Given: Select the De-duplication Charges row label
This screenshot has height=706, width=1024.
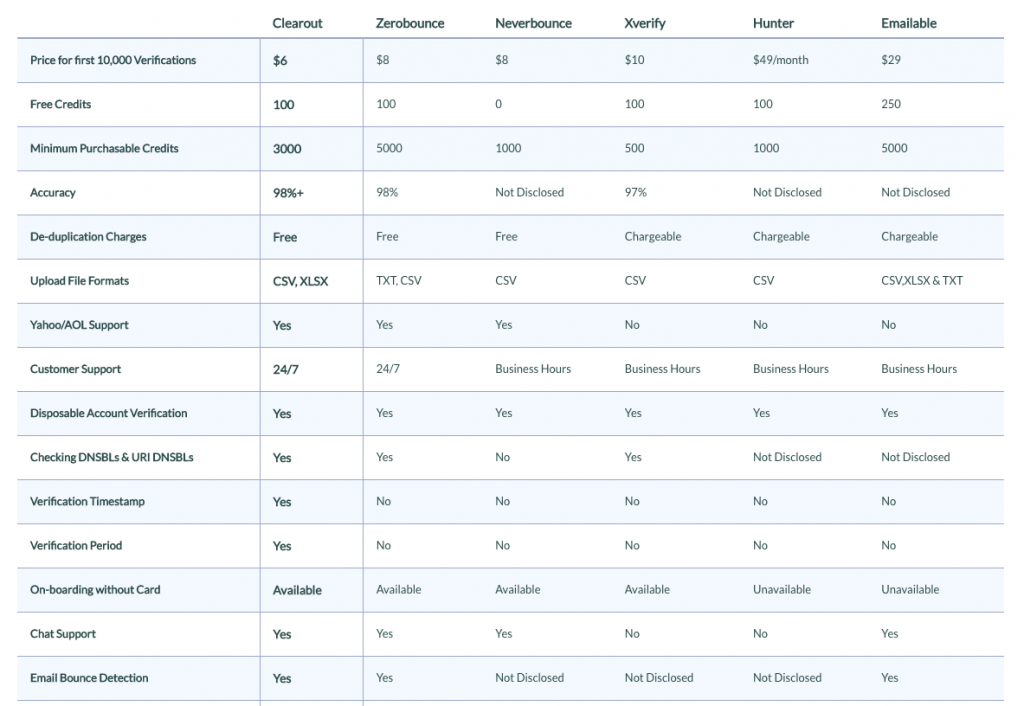Looking at the screenshot, I should [x=88, y=236].
